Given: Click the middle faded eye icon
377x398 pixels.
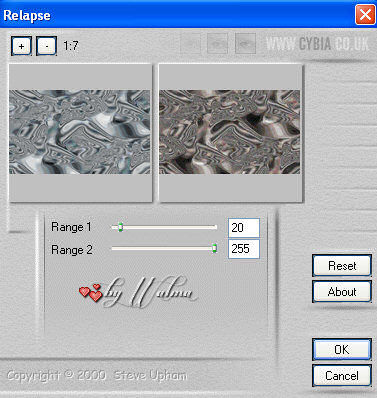Looking at the screenshot, I should [x=217, y=44].
